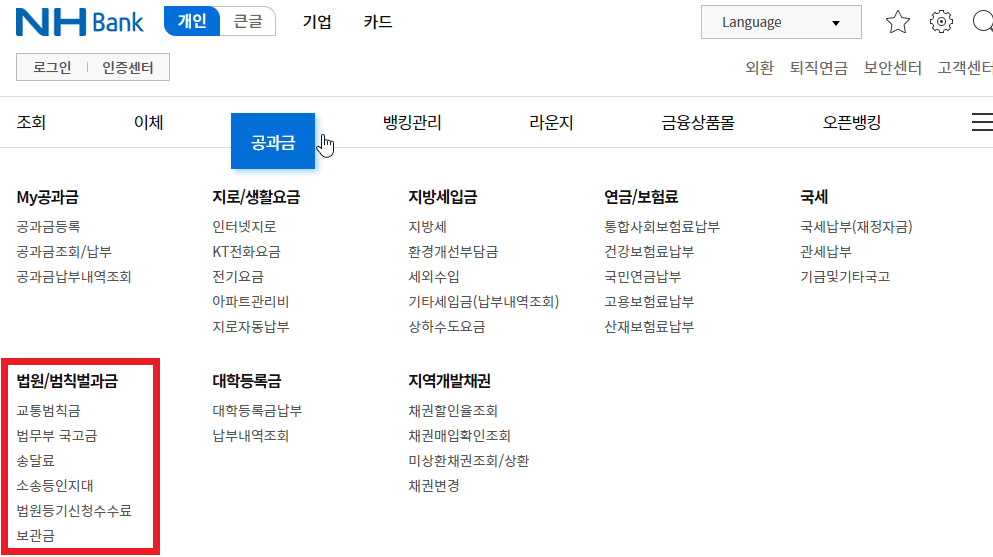
Task: Select the highlighted 공과금 menu
Action: [273, 141]
